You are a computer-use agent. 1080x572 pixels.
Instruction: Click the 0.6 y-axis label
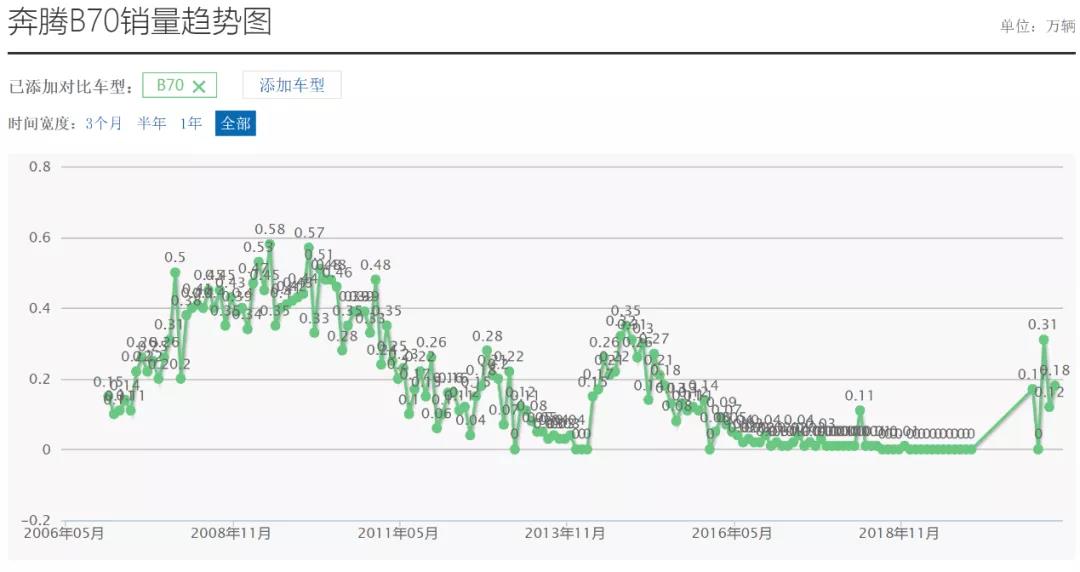(40, 238)
